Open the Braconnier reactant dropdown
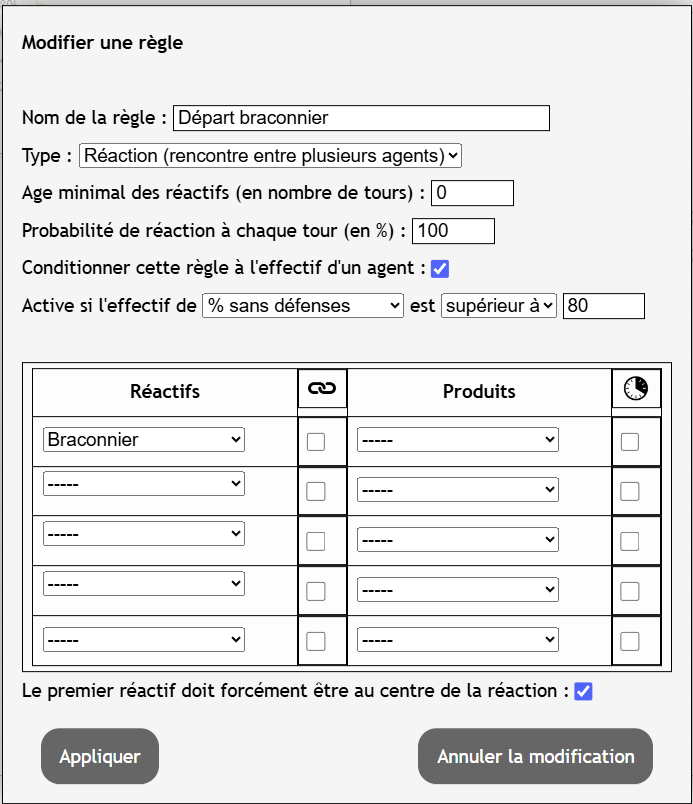Screen dimensions: 693x804 click(x=144, y=439)
